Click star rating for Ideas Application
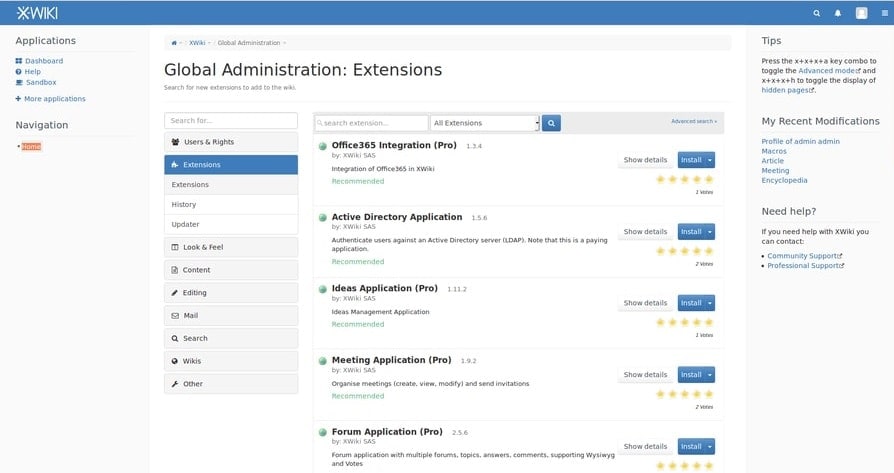The width and height of the screenshot is (894, 473). tap(685, 323)
